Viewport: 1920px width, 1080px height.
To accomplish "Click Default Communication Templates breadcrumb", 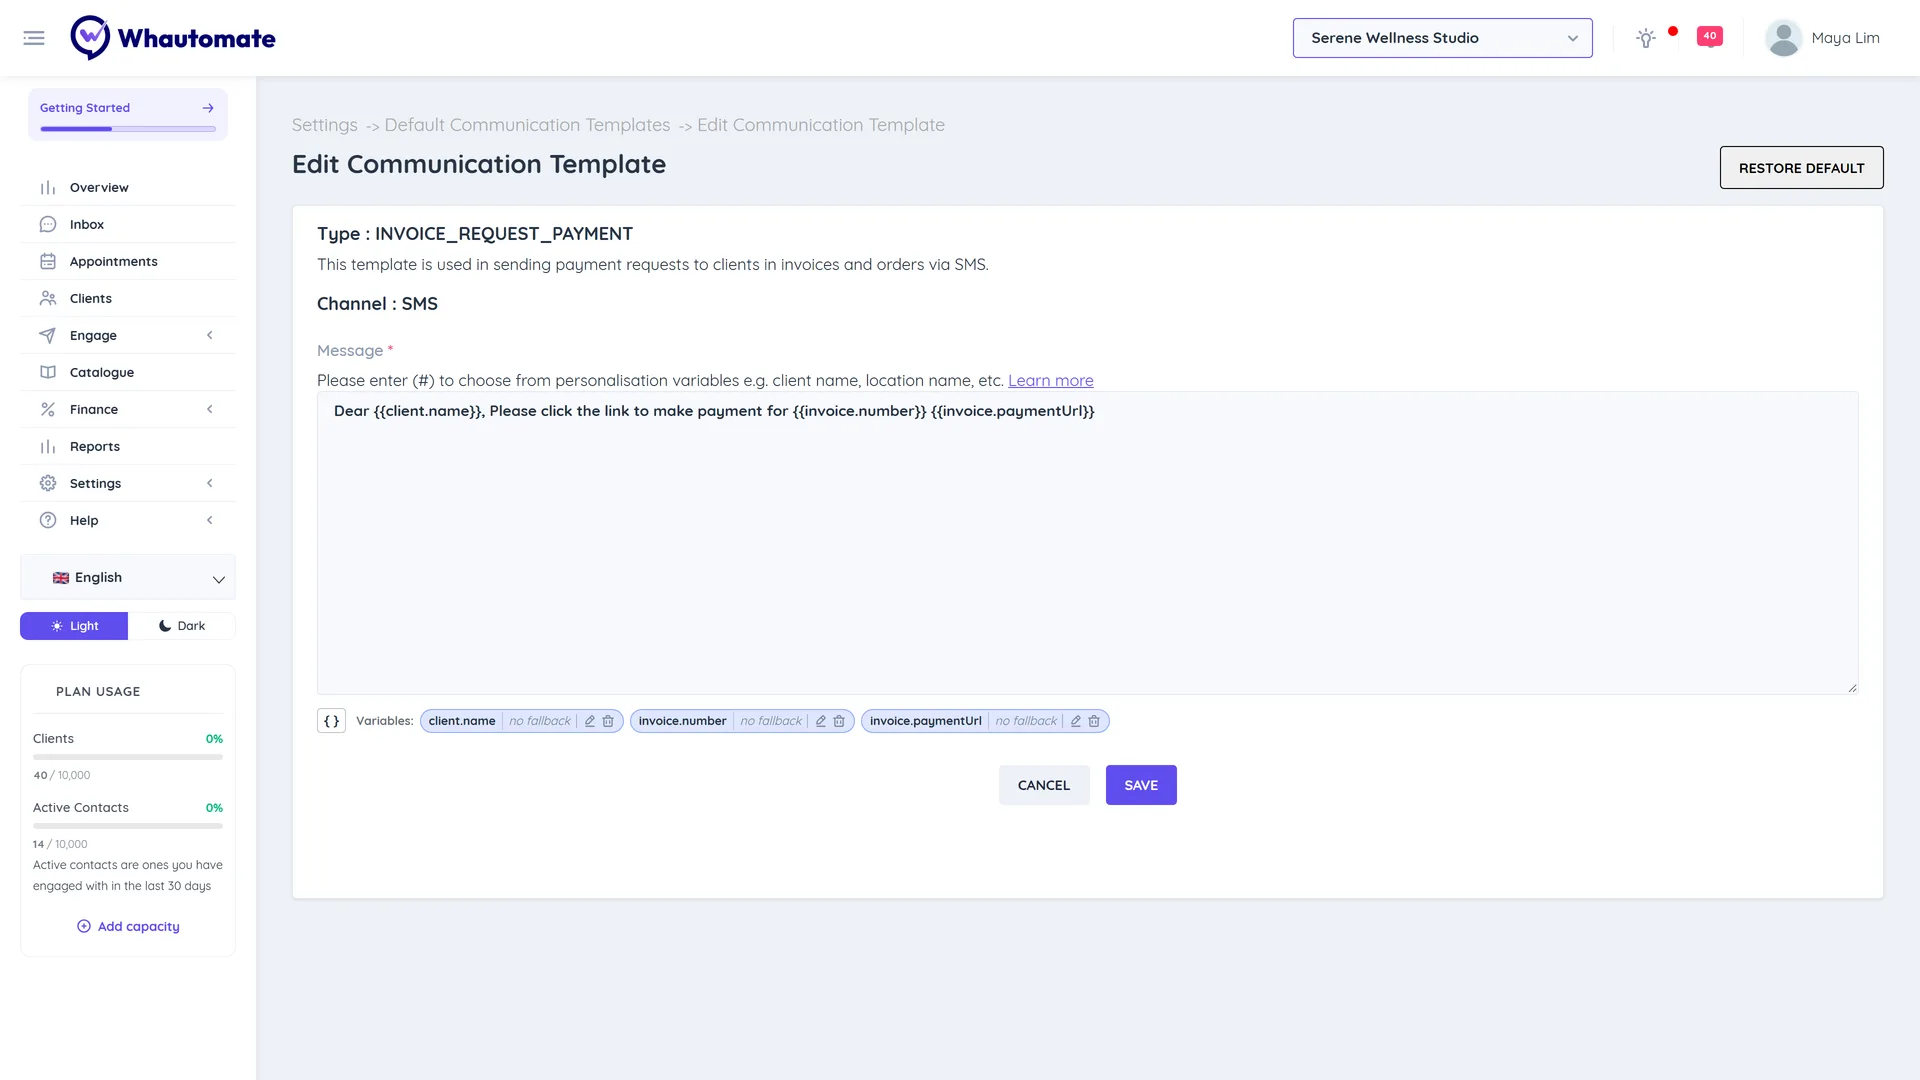I will (527, 125).
